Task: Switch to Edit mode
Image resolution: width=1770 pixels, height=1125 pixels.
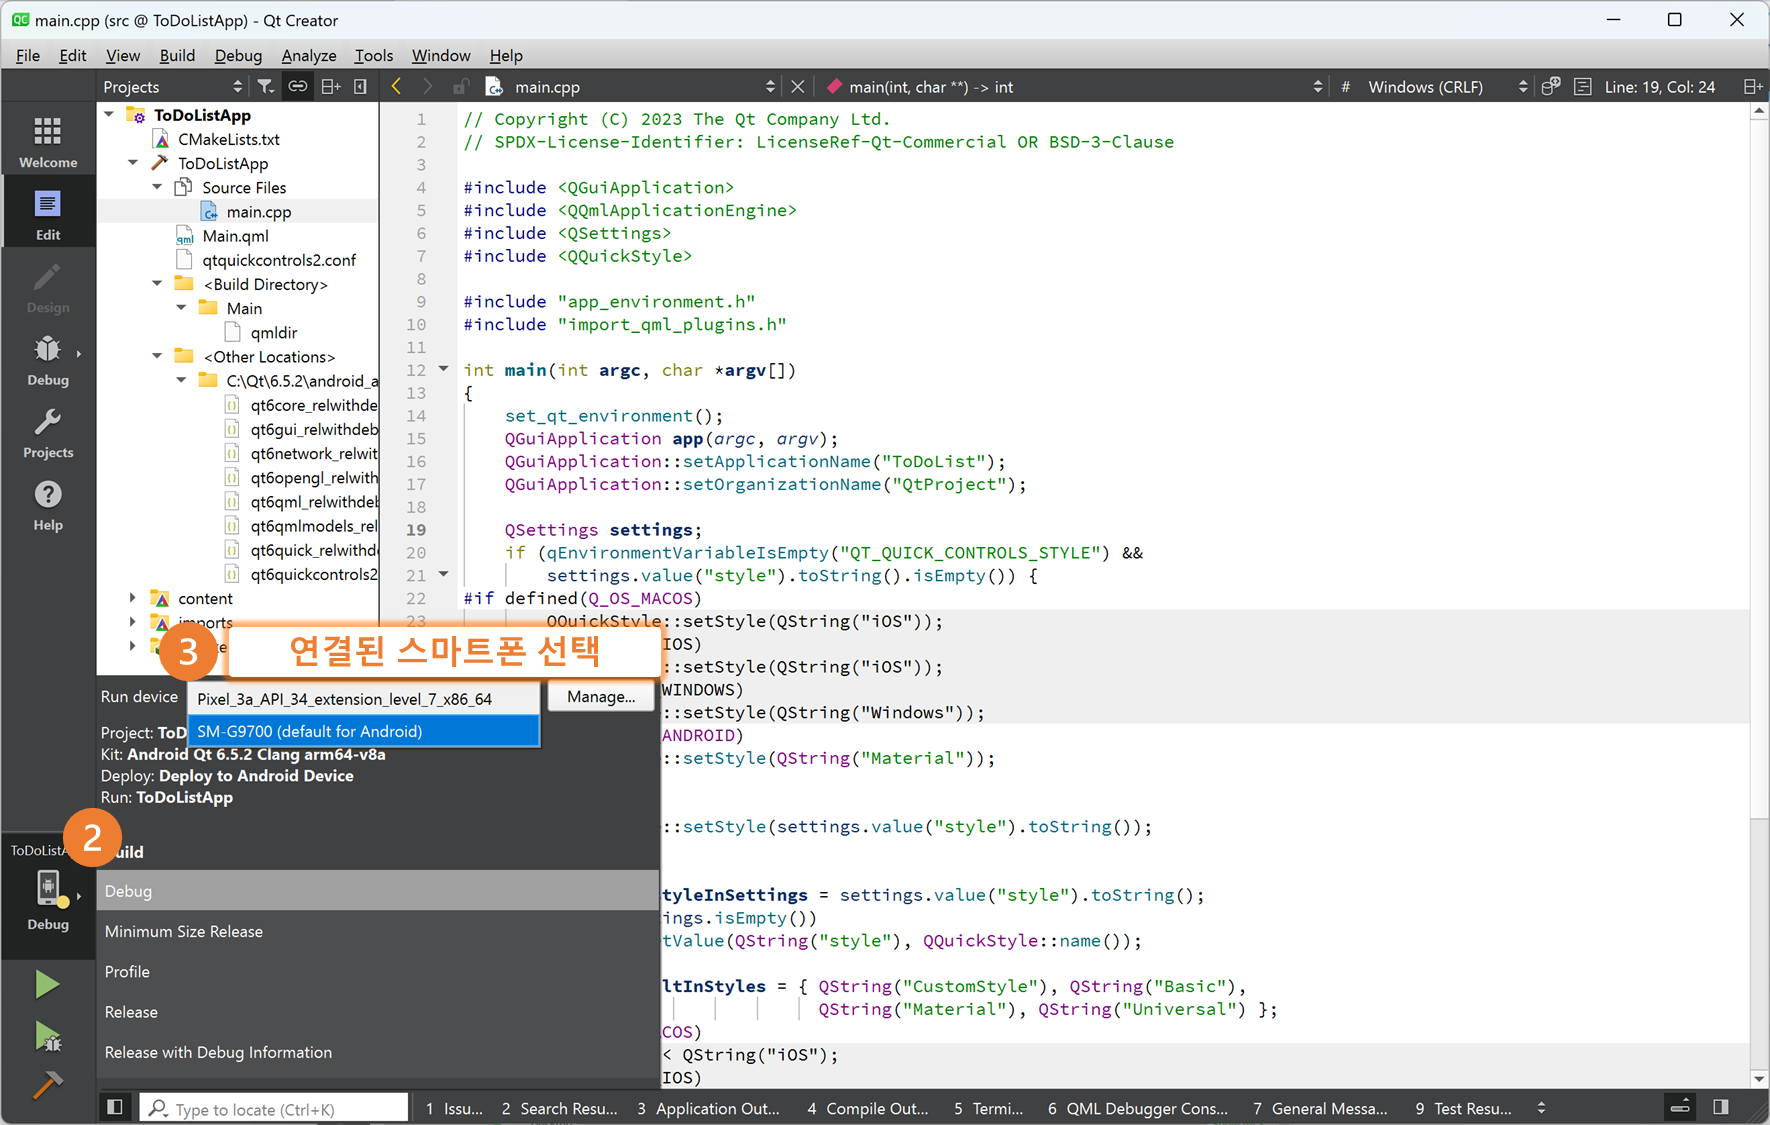Action: [48, 214]
